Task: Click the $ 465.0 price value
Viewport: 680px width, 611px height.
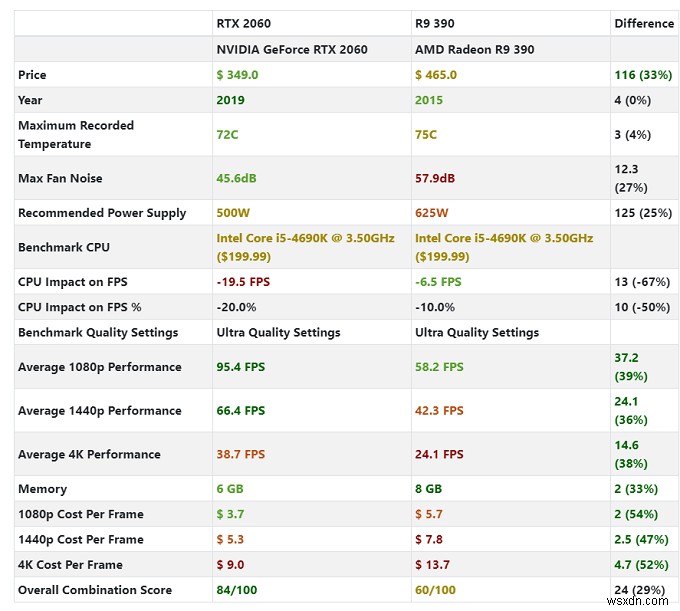Action: point(436,75)
